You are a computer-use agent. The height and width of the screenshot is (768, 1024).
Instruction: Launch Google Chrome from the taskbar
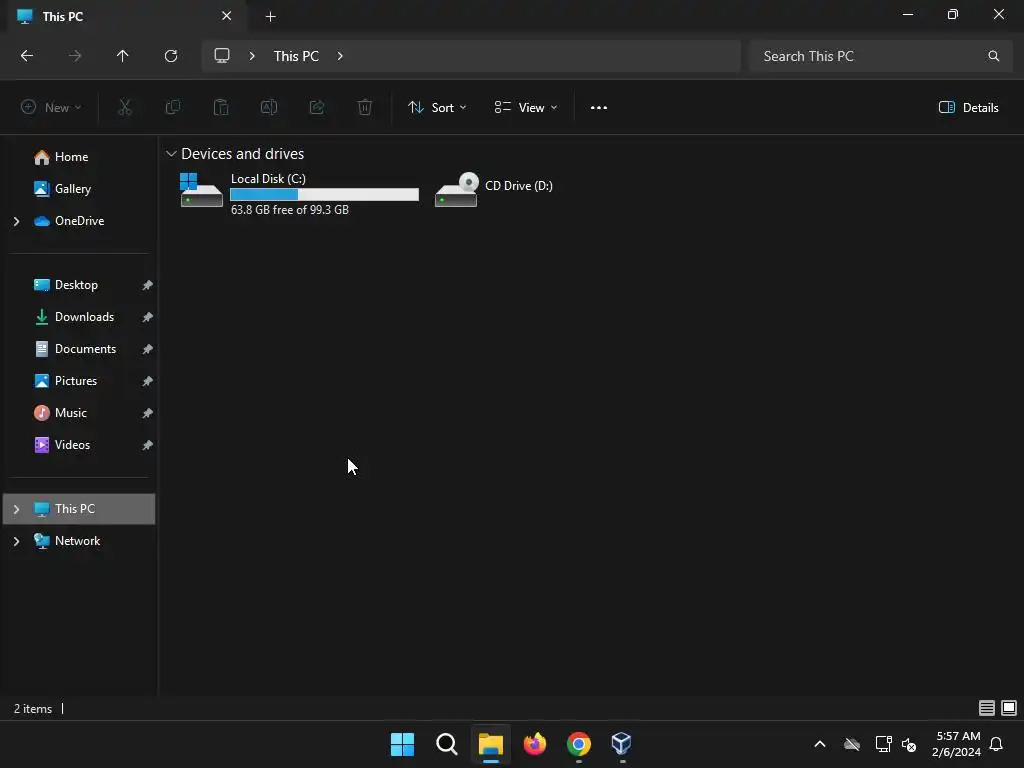pos(579,744)
